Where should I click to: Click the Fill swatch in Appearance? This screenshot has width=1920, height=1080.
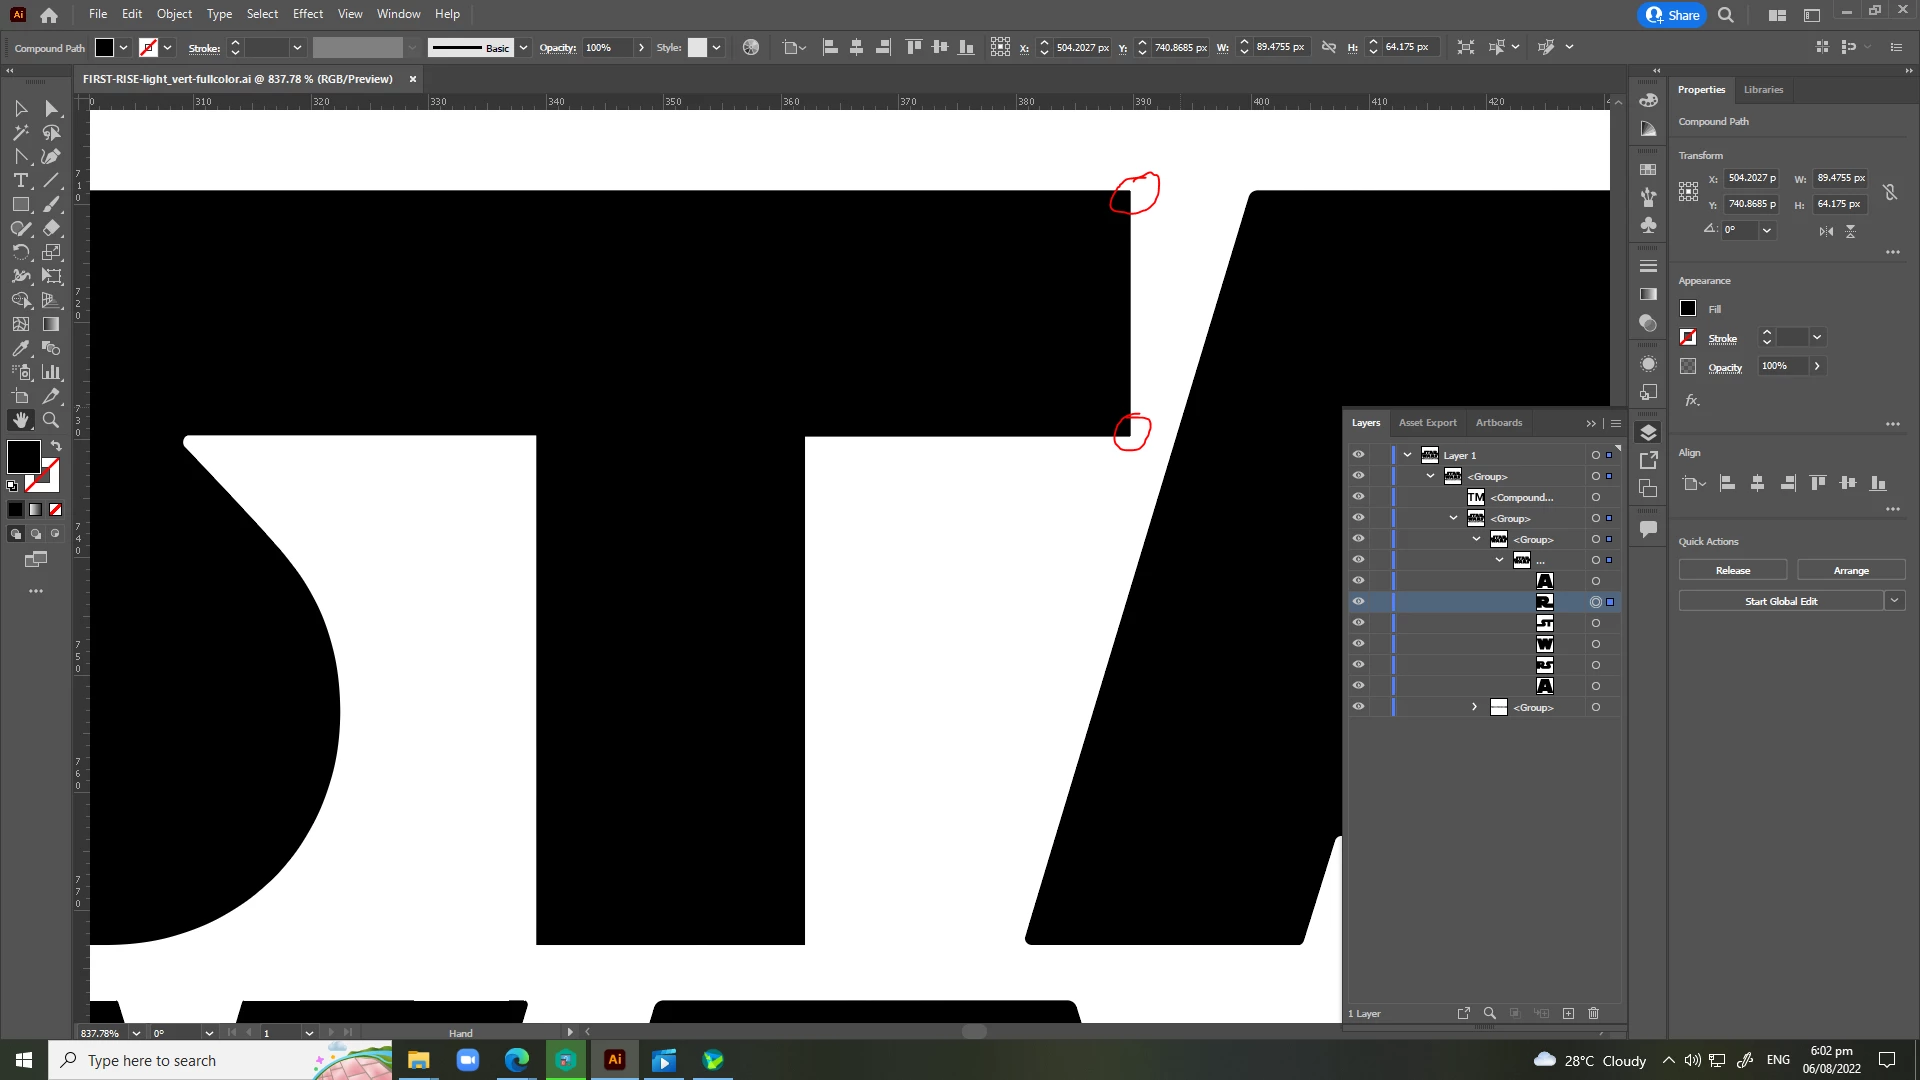(1688, 309)
